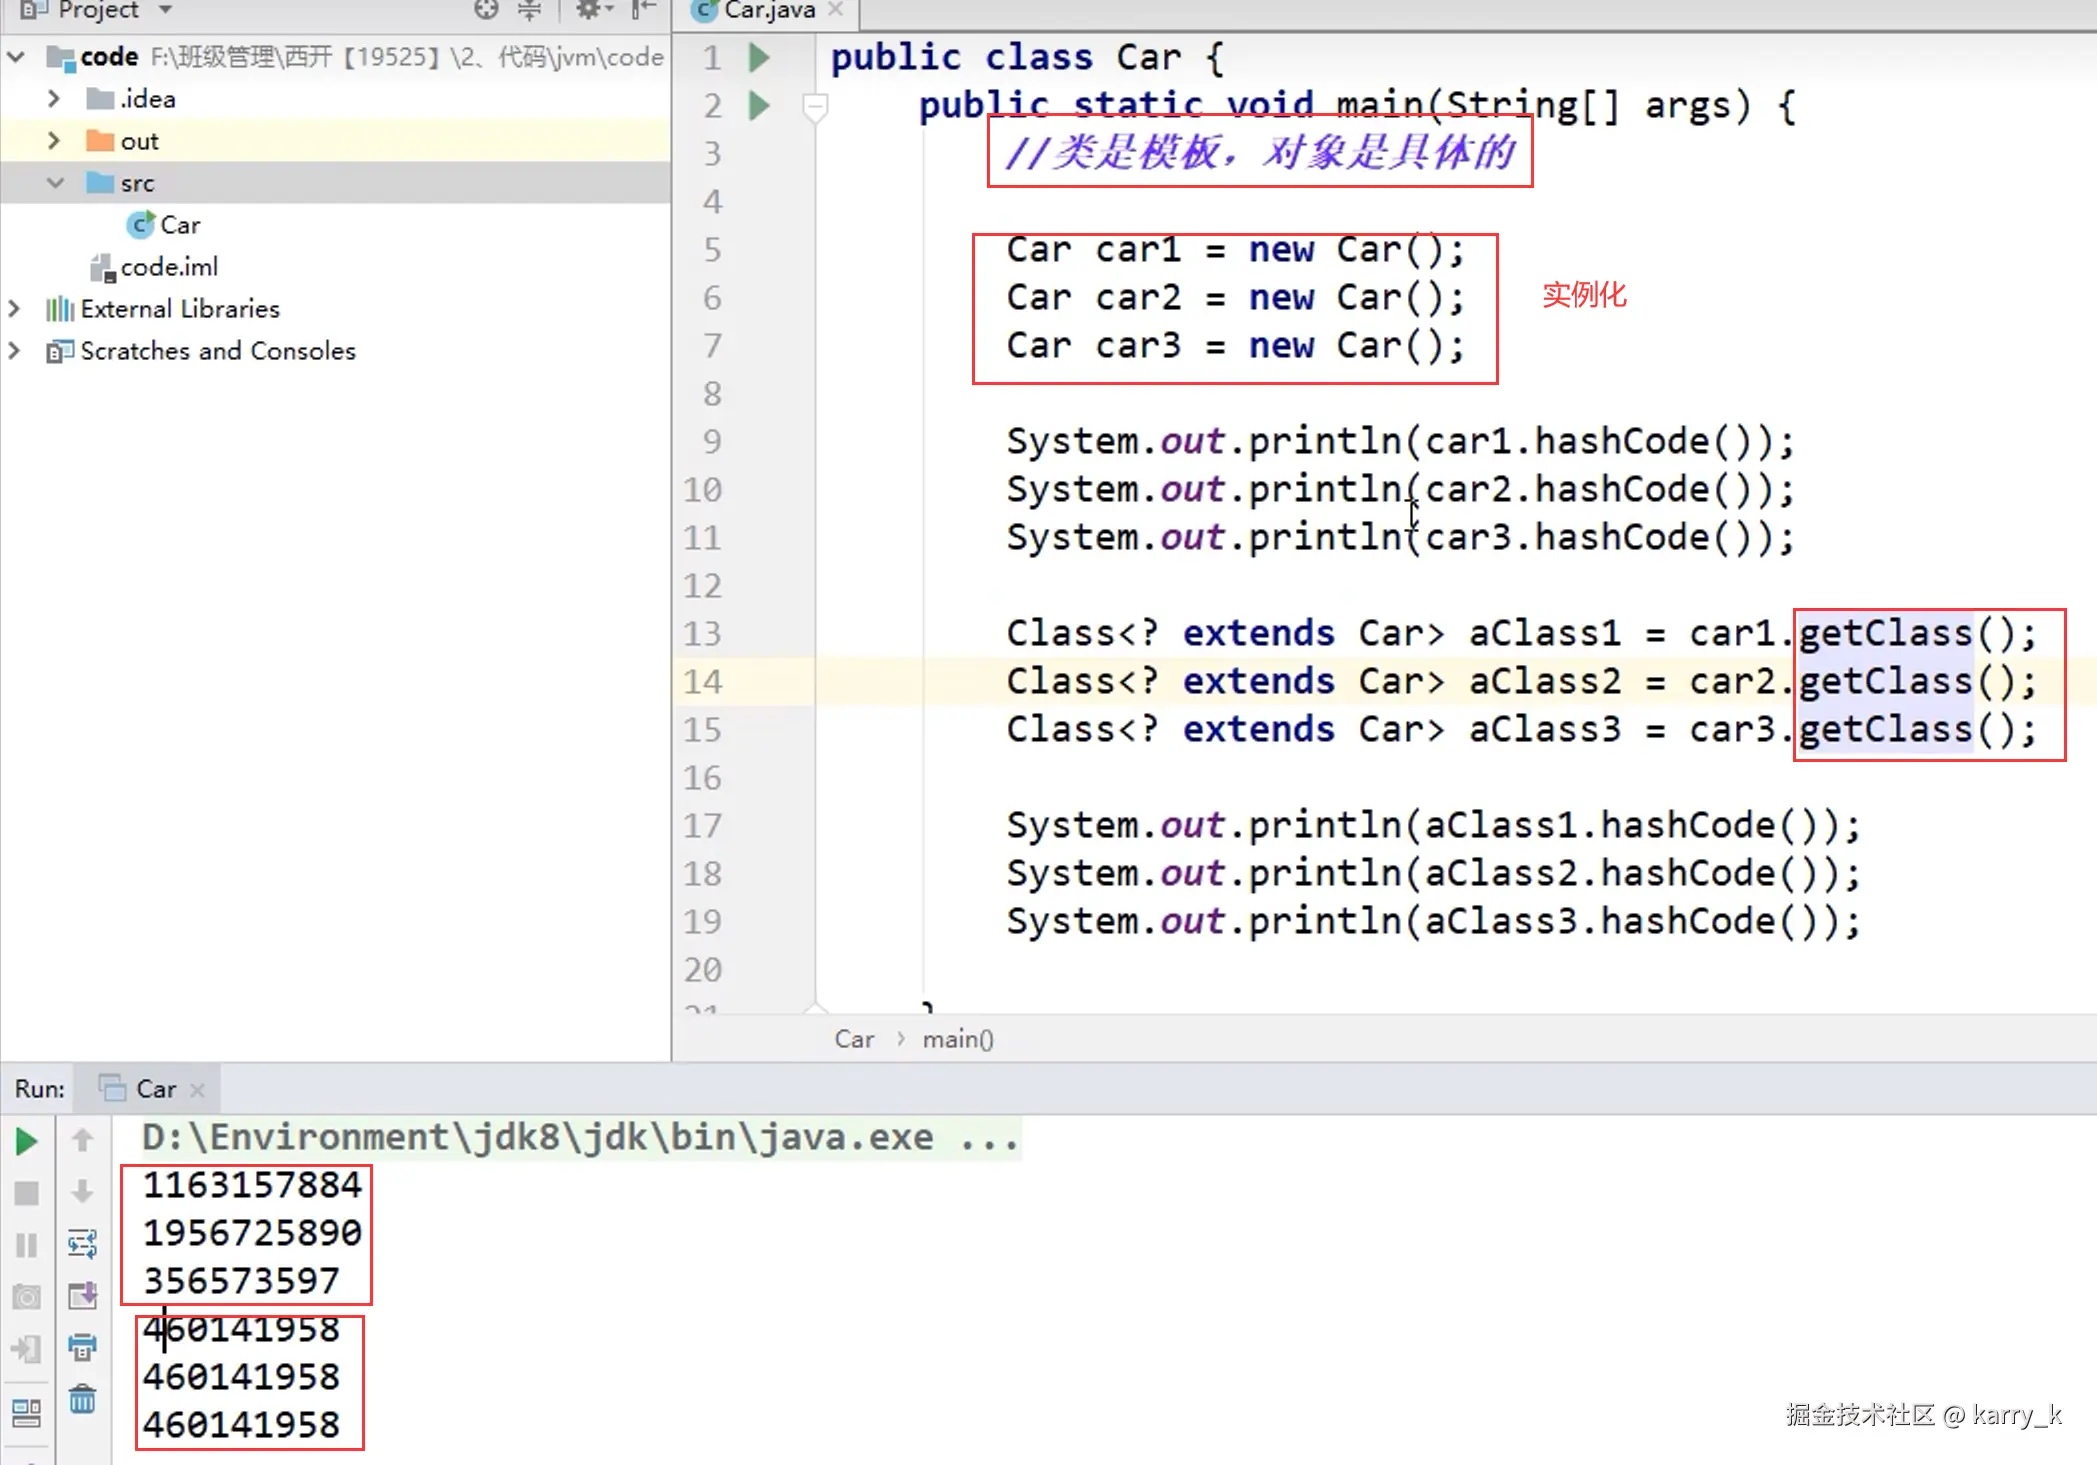Click main() in the breadcrumb bar
The image size is (2097, 1465).
pos(957,1039)
